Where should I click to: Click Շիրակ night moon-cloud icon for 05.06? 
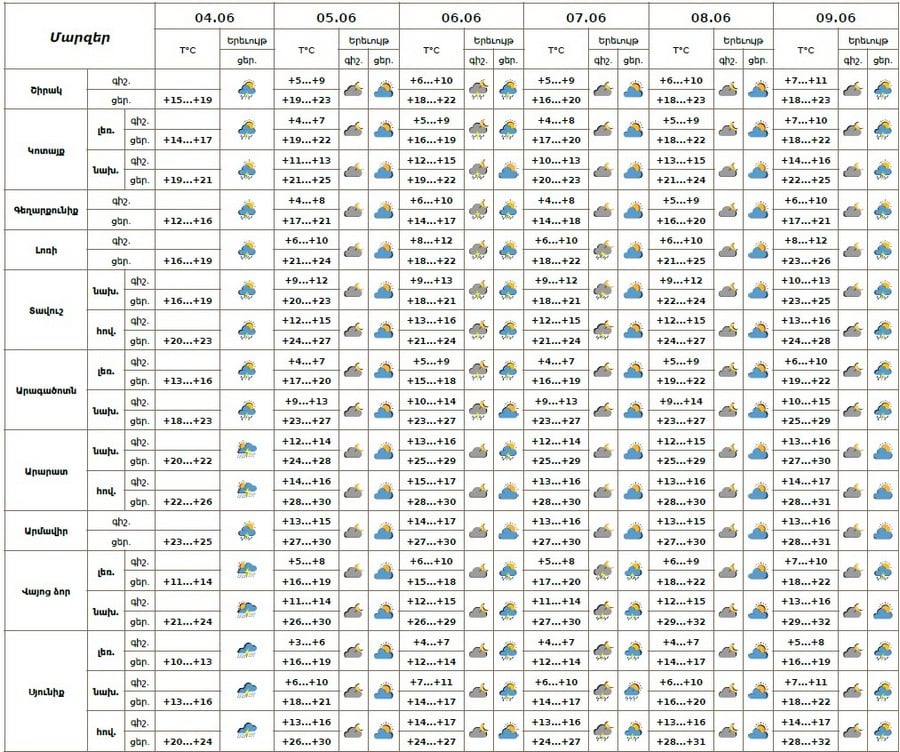[353, 90]
